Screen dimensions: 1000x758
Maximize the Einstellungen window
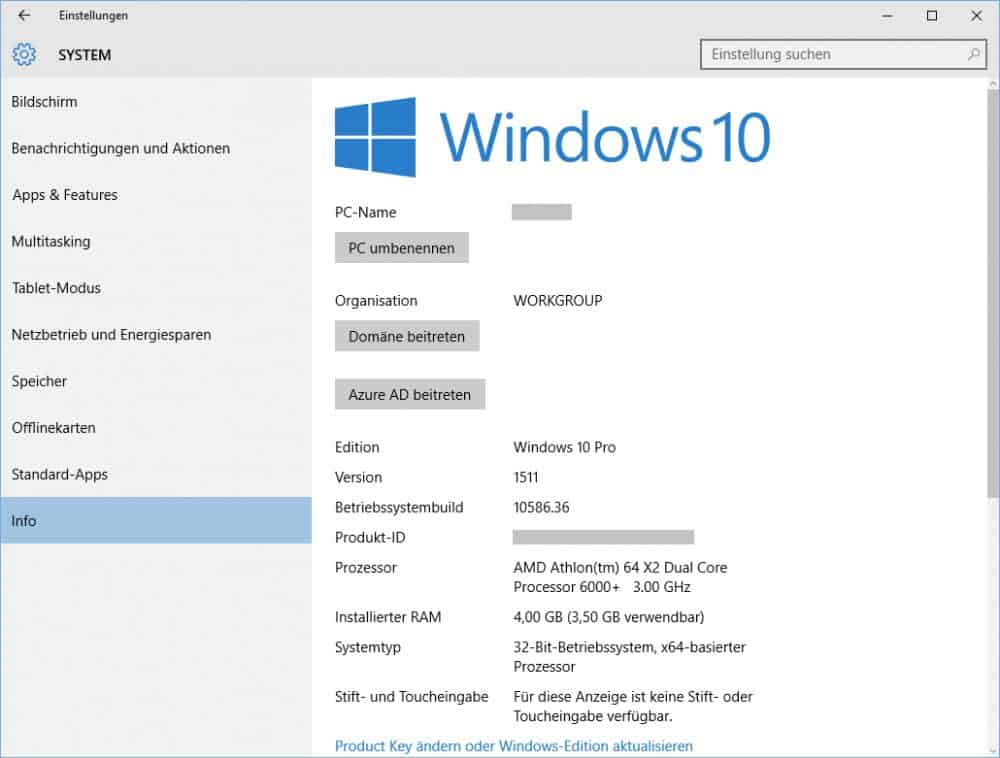tap(932, 16)
